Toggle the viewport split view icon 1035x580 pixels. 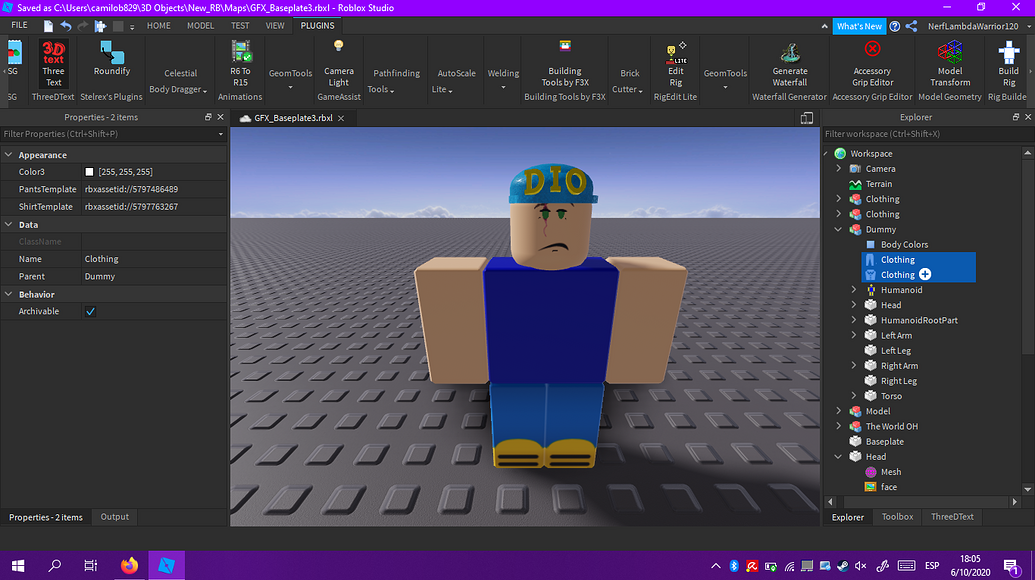coord(807,117)
